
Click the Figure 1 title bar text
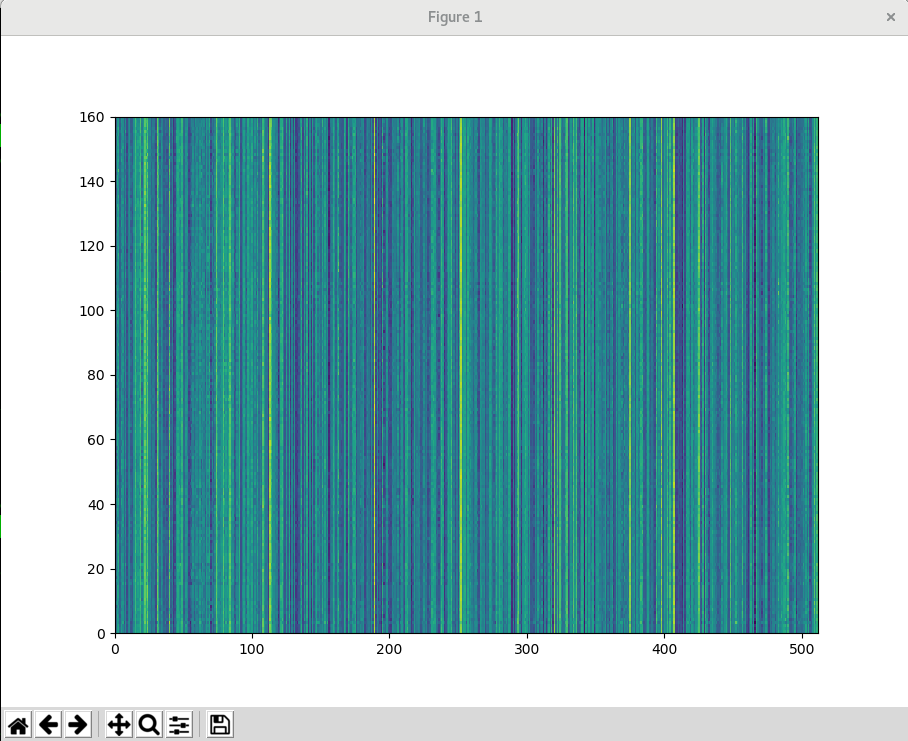(454, 17)
